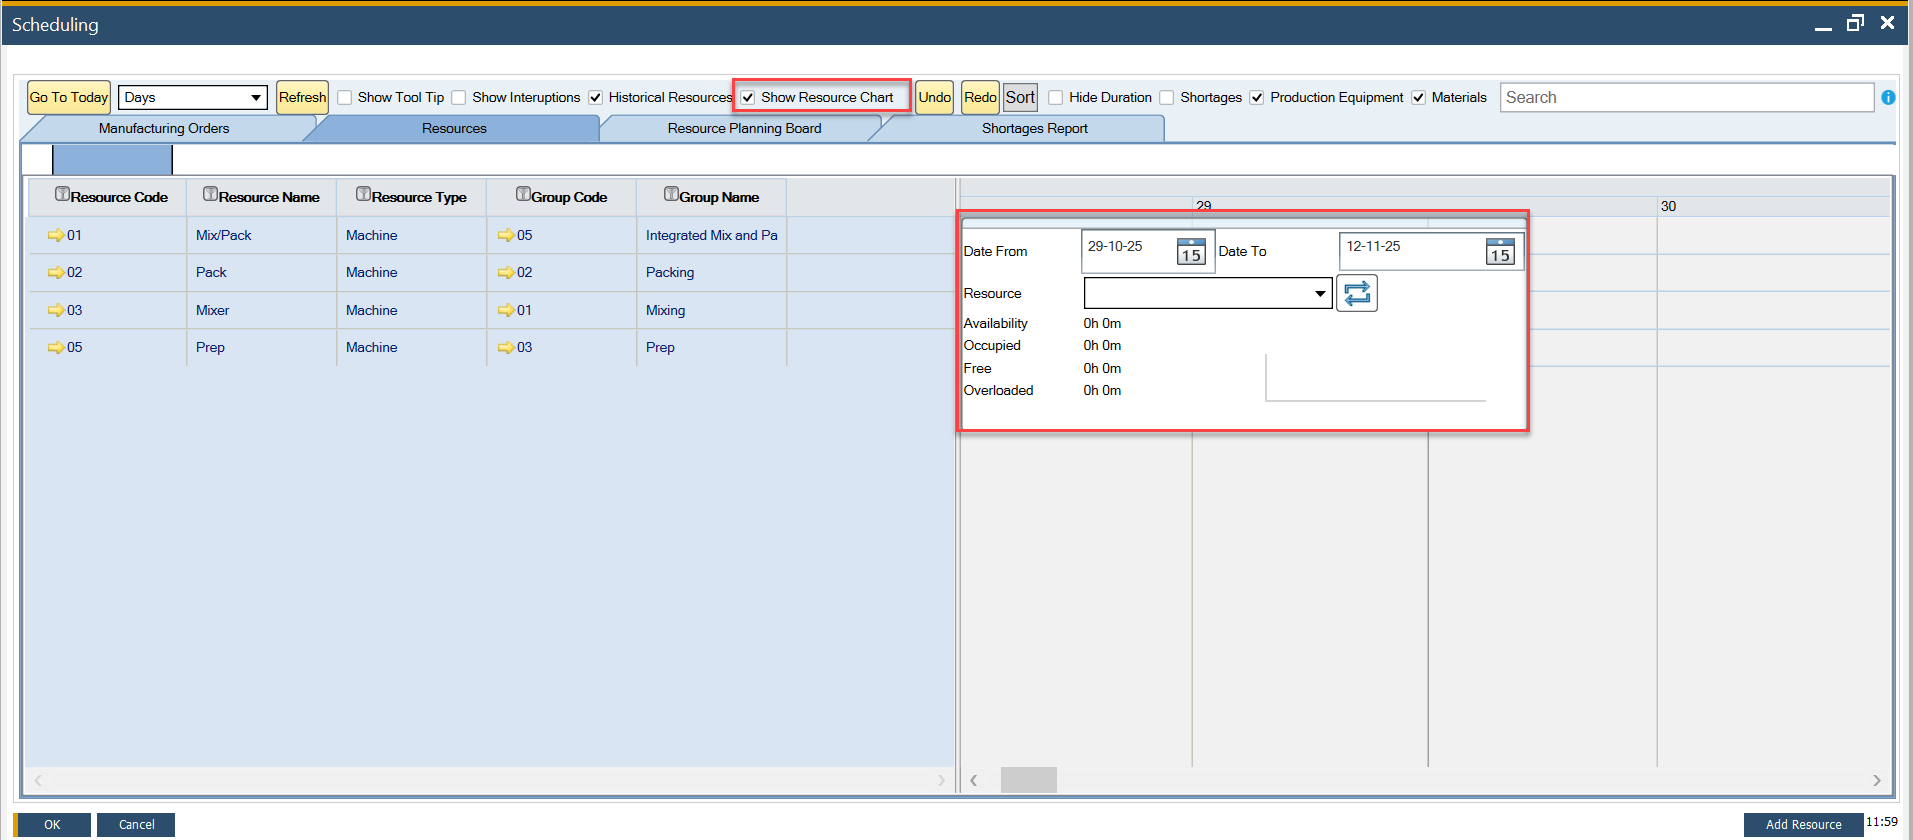The image size is (1913, 840).
Task: Uncheck the Show Resource Chart checkbox
Action: click(748, 98)
